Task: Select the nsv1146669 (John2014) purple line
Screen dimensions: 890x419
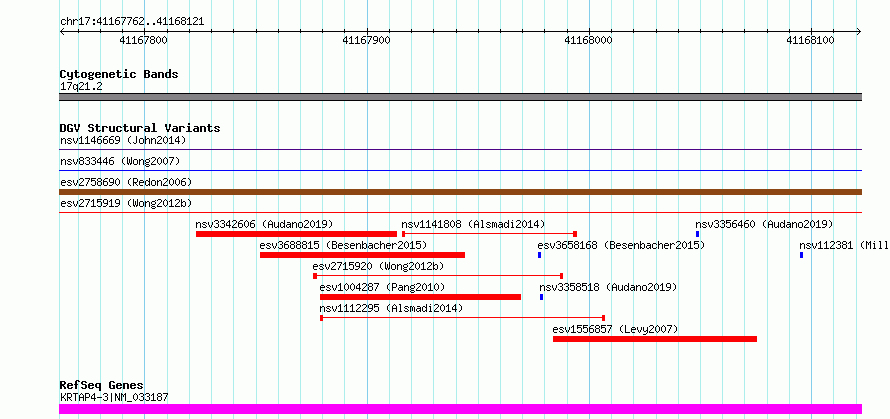Action: pos(460,150)
